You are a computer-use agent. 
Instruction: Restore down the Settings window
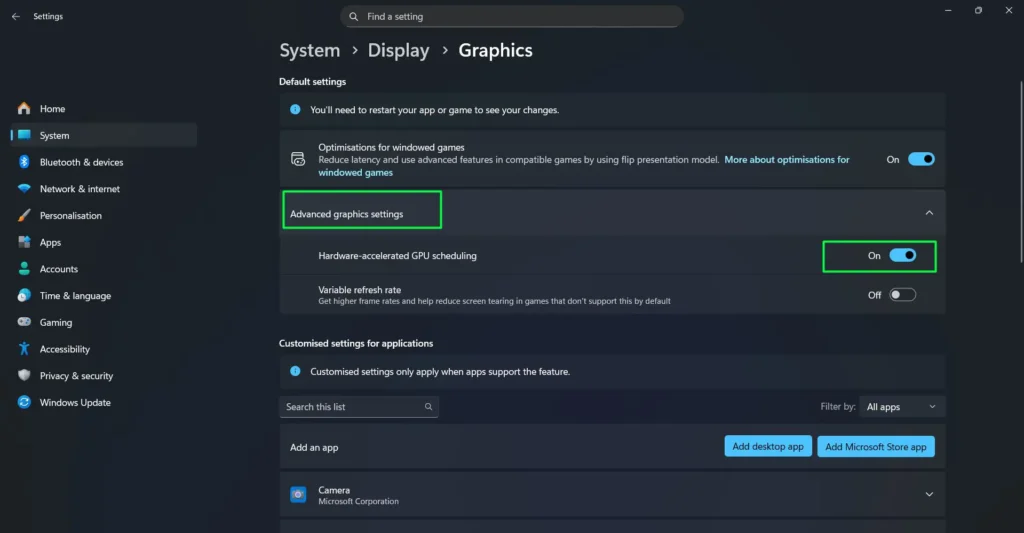[x=978, y=10]
